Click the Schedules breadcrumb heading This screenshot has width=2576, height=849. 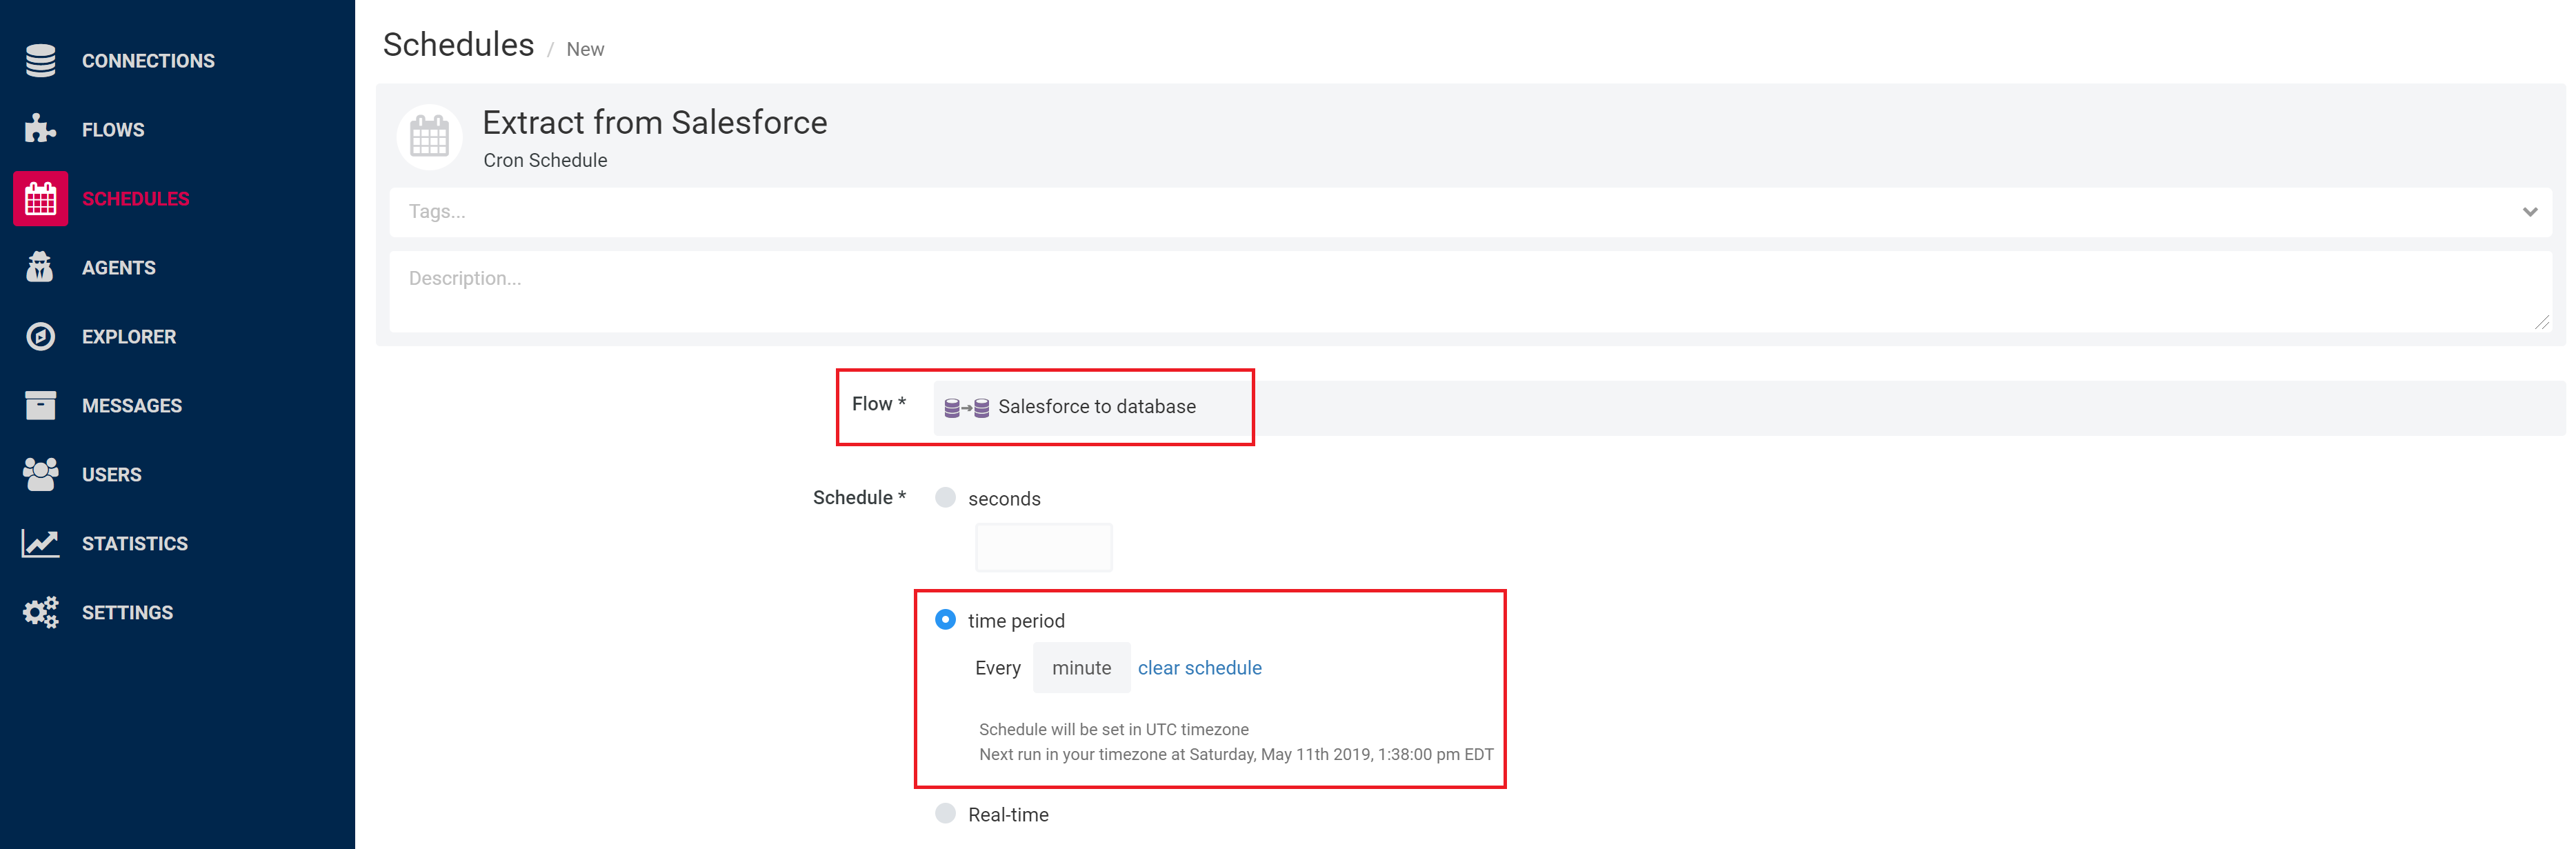(458, 45)
